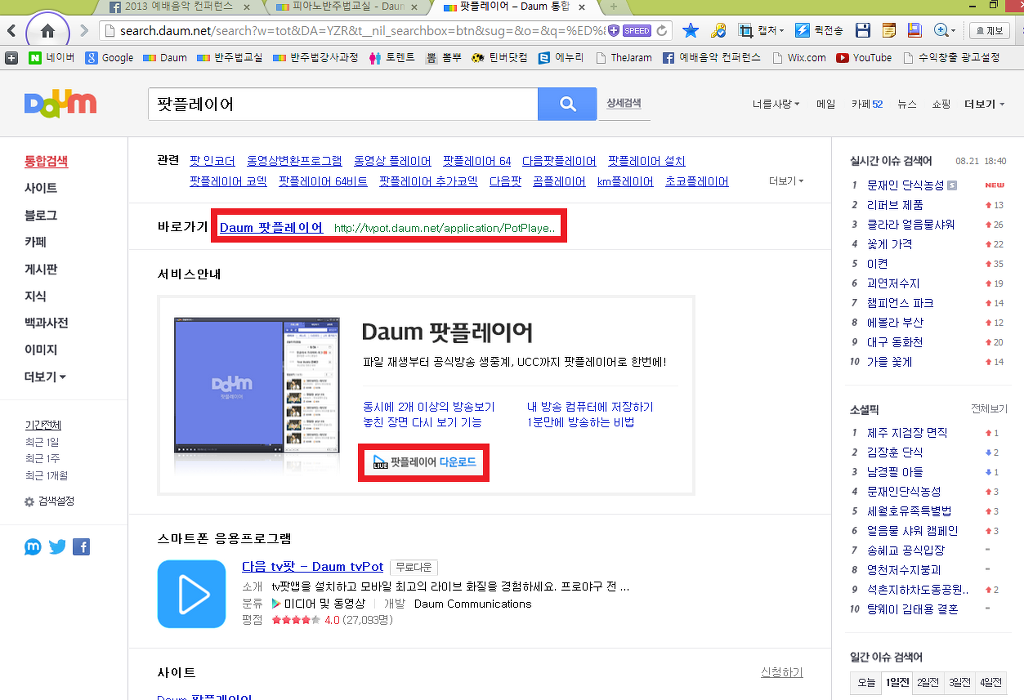1024x700 pixels.
Task: Open related search 팟 인코더
Action: pos(212,161)
